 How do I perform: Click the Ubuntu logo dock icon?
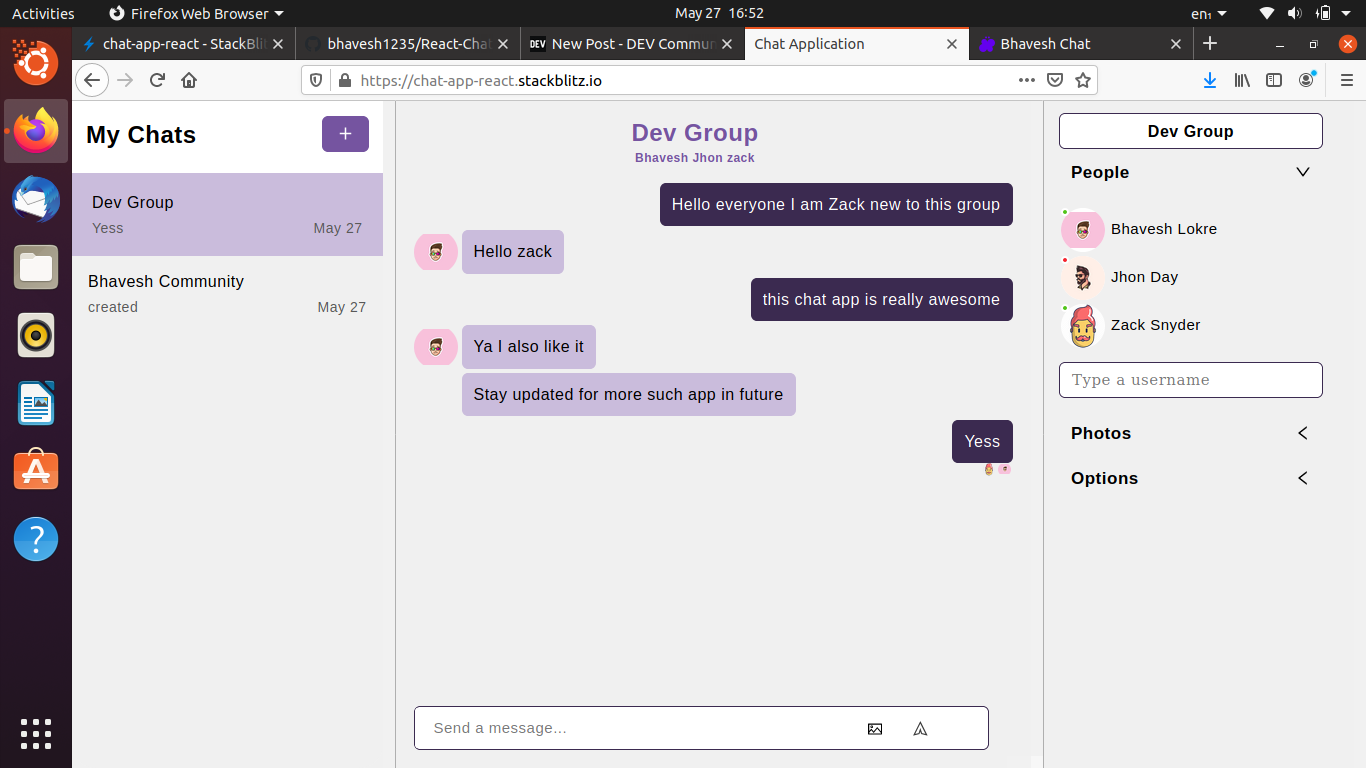pyautogui.click(x=36, y=63)
